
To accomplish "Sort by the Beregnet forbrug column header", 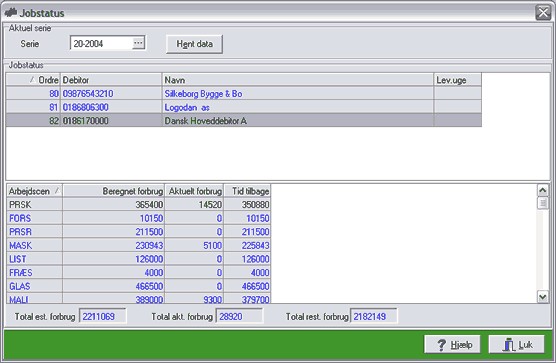I will (113, 191).
